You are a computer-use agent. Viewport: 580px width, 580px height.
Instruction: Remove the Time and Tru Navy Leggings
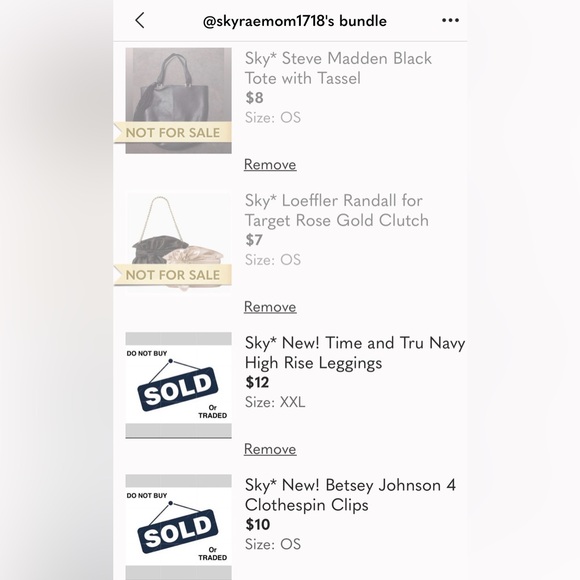point(270,449)
